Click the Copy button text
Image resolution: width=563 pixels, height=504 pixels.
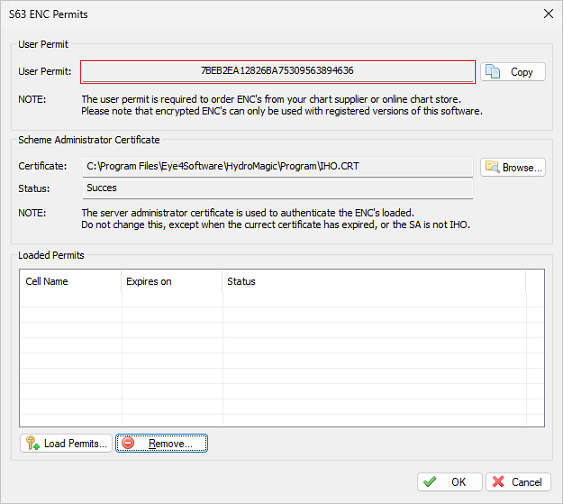522,72
